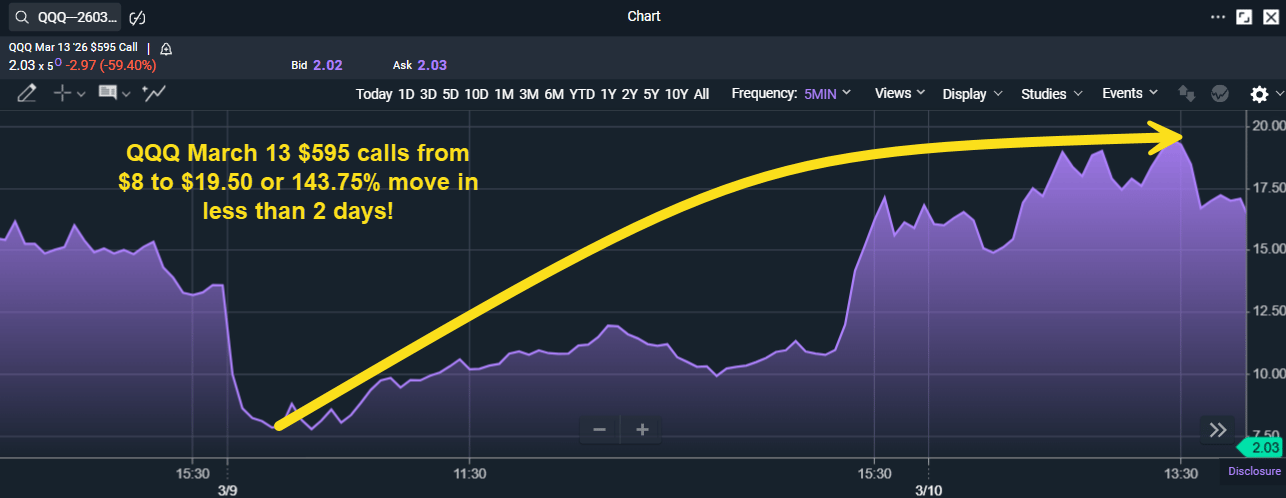Select the 10D time range
Viewport: 1286px width, 498px height.
click(477, 94)
